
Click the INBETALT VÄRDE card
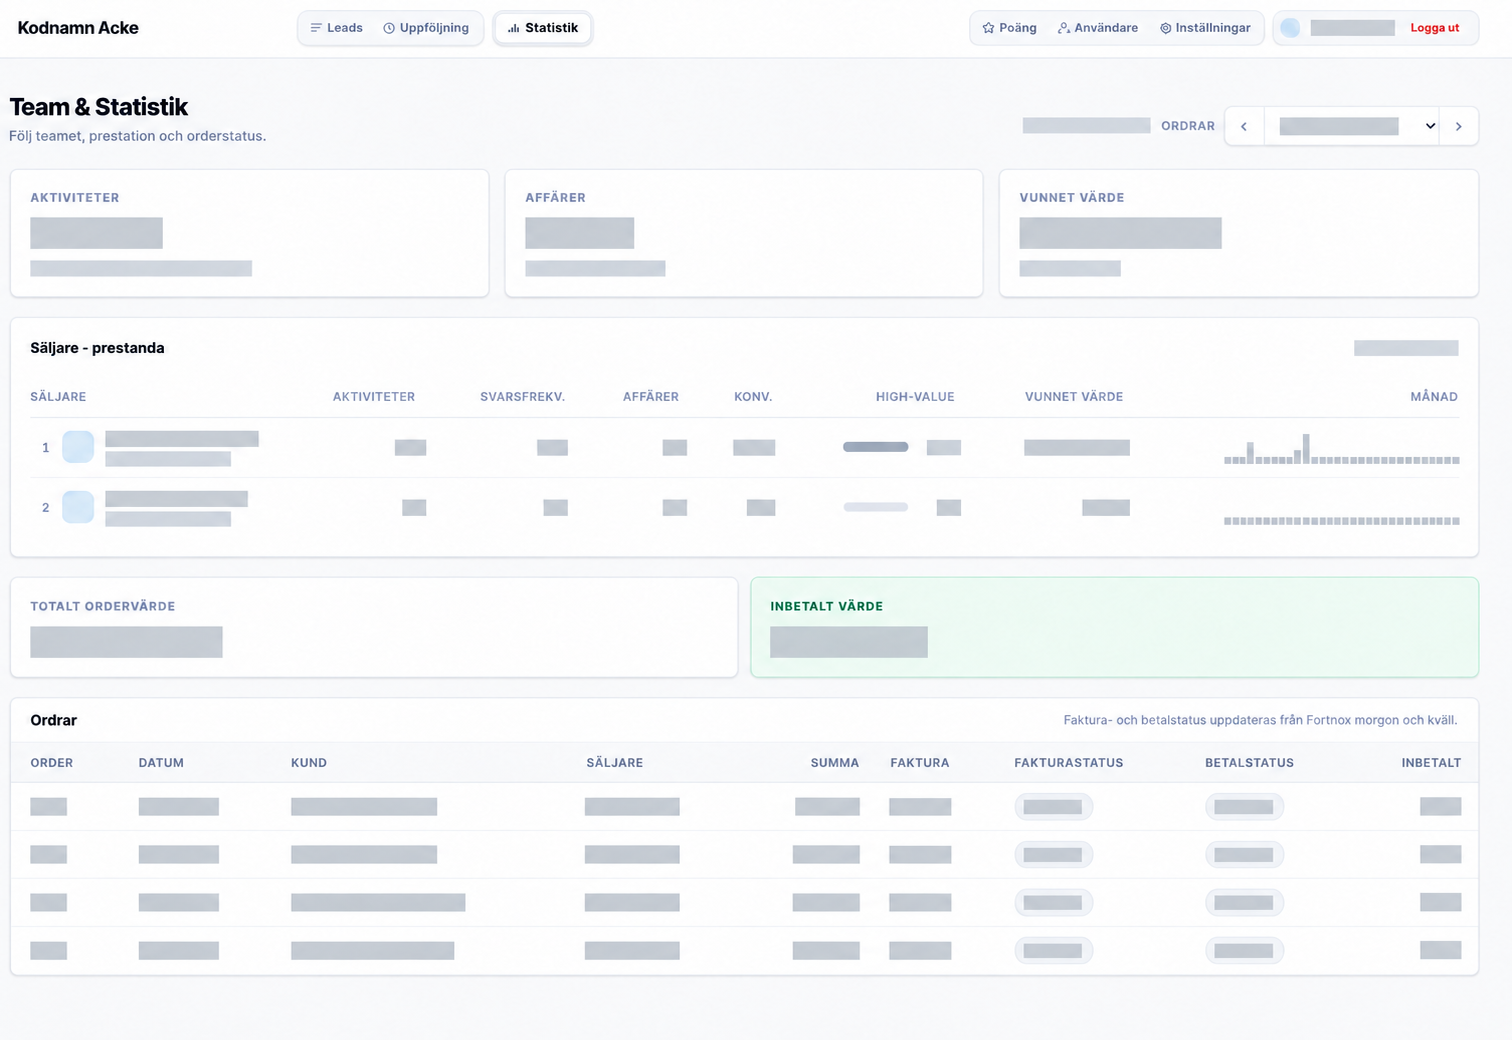click(1114, 627)
